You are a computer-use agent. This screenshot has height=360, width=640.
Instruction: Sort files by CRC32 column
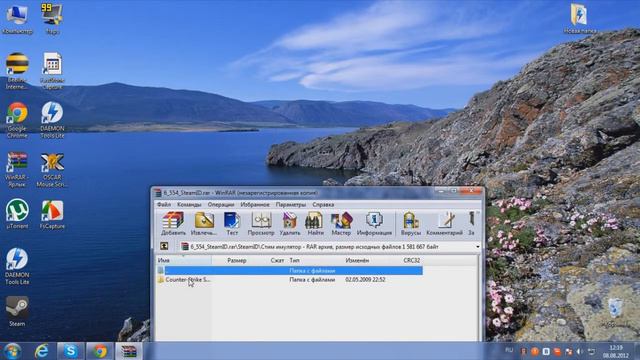click(x=411, y=260)
